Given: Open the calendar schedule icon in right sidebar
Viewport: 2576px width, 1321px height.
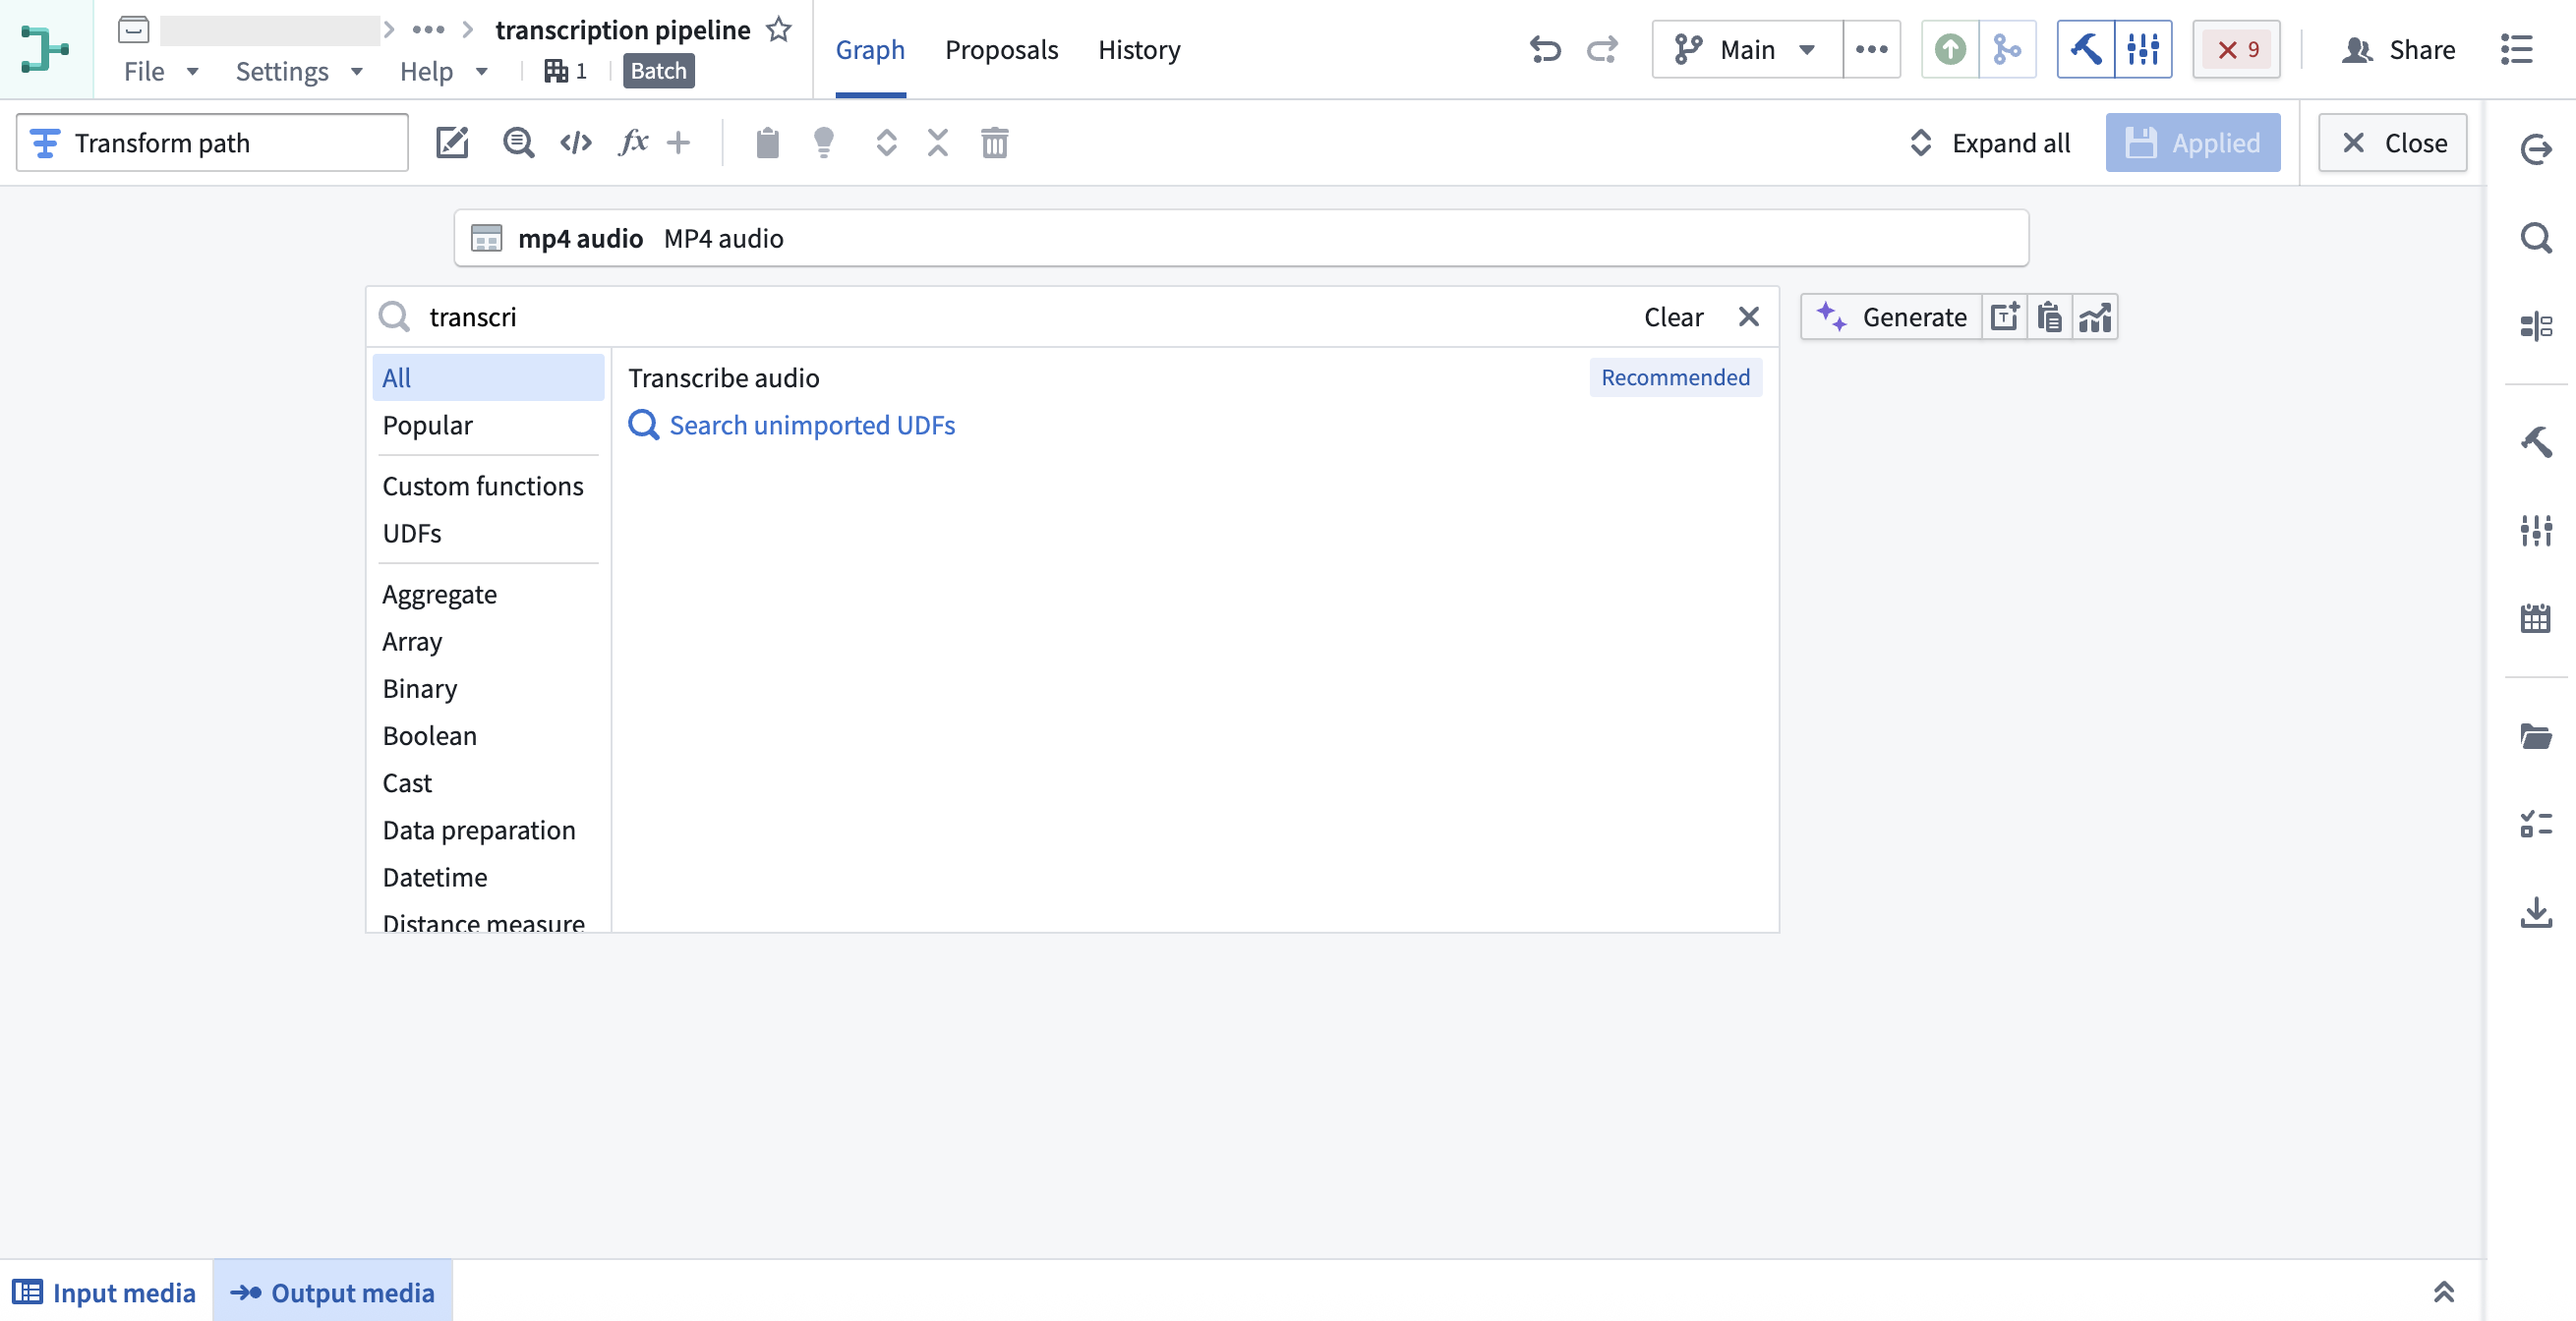Looking at the screenshot, I should coord(2535,618).
